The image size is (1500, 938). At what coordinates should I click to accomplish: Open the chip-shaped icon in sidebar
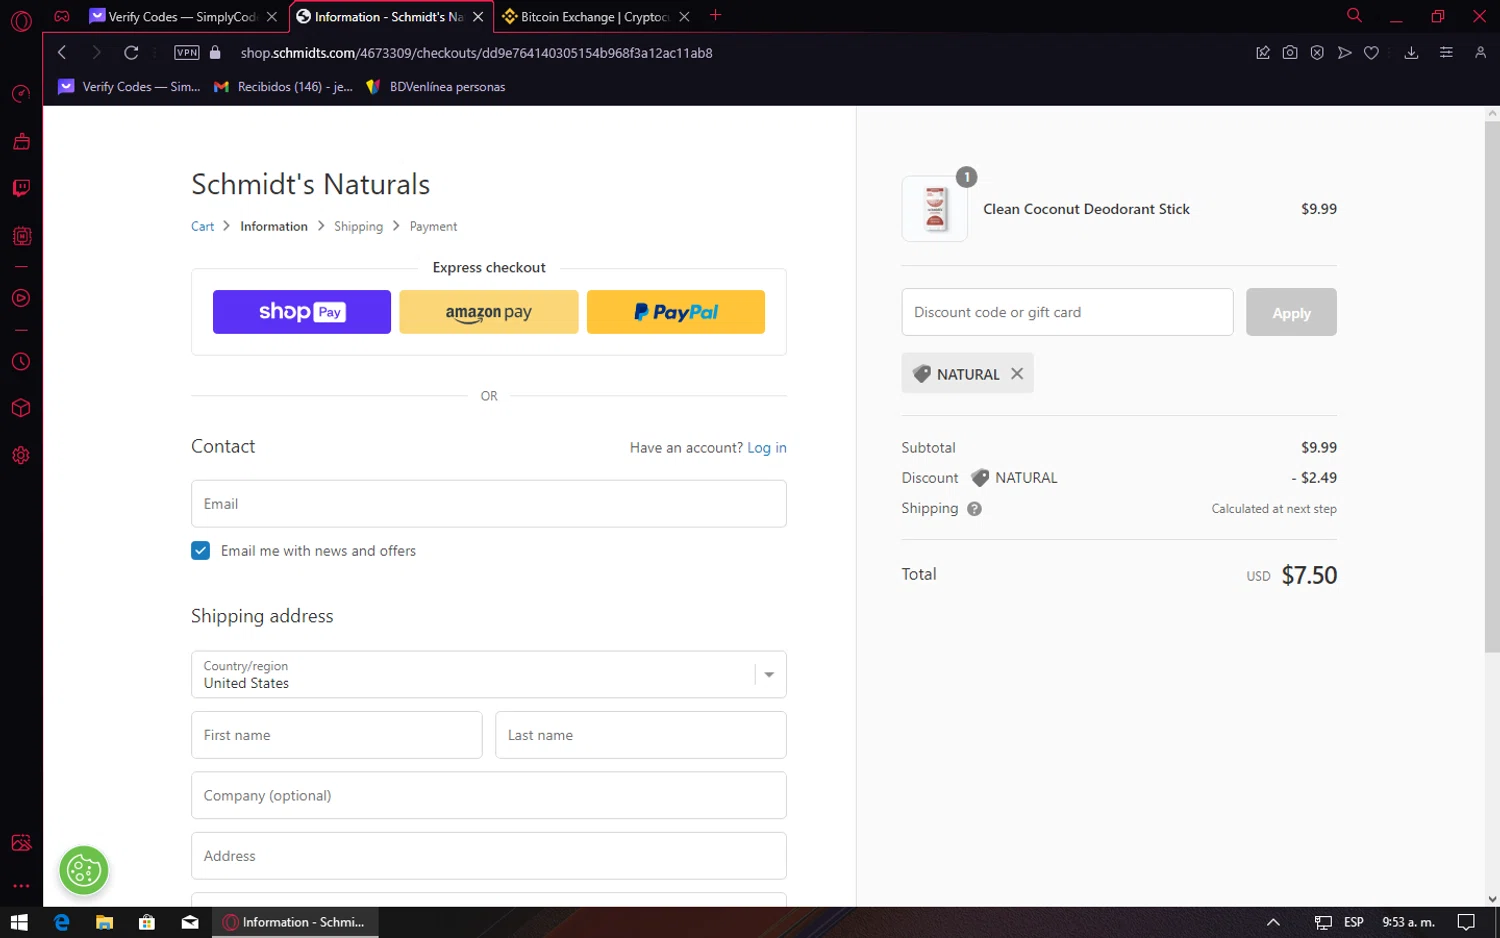21,236
